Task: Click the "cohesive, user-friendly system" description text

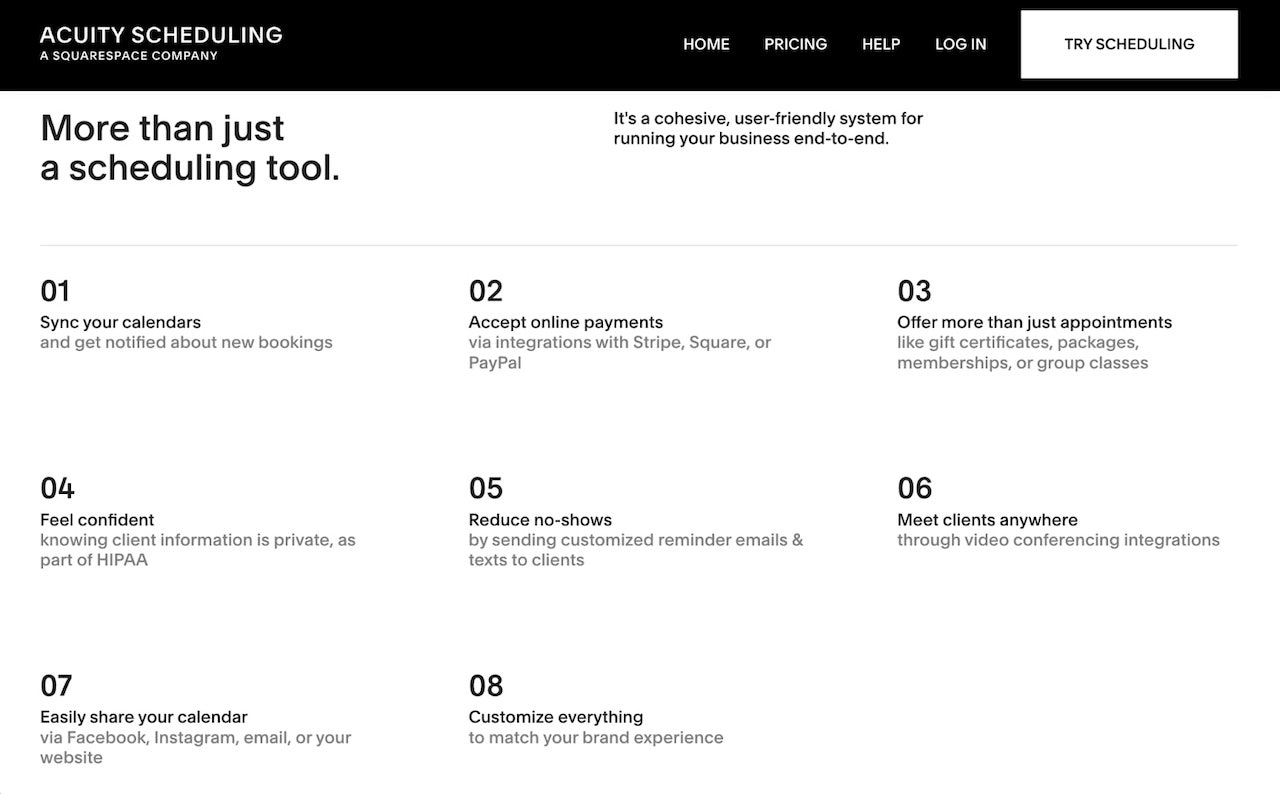Action: [x=768, y=128]
